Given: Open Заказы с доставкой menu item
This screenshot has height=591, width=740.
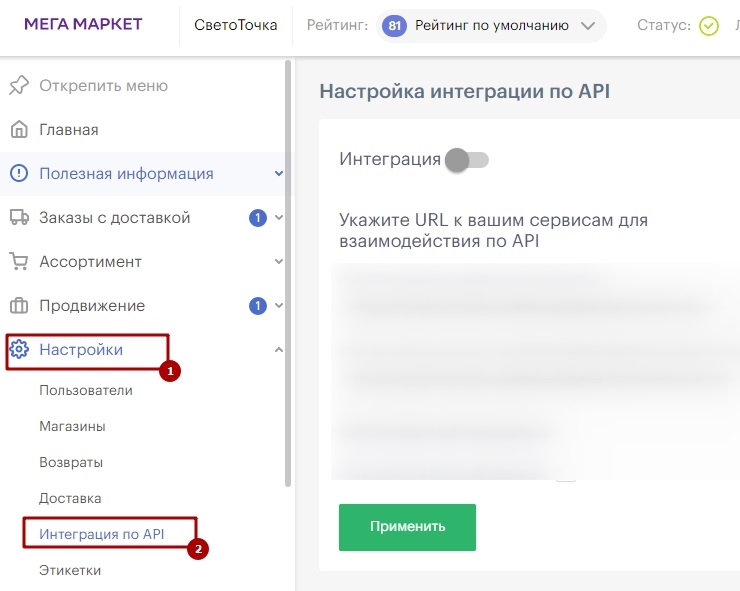Looking at the screenshot, I should 115,217.
